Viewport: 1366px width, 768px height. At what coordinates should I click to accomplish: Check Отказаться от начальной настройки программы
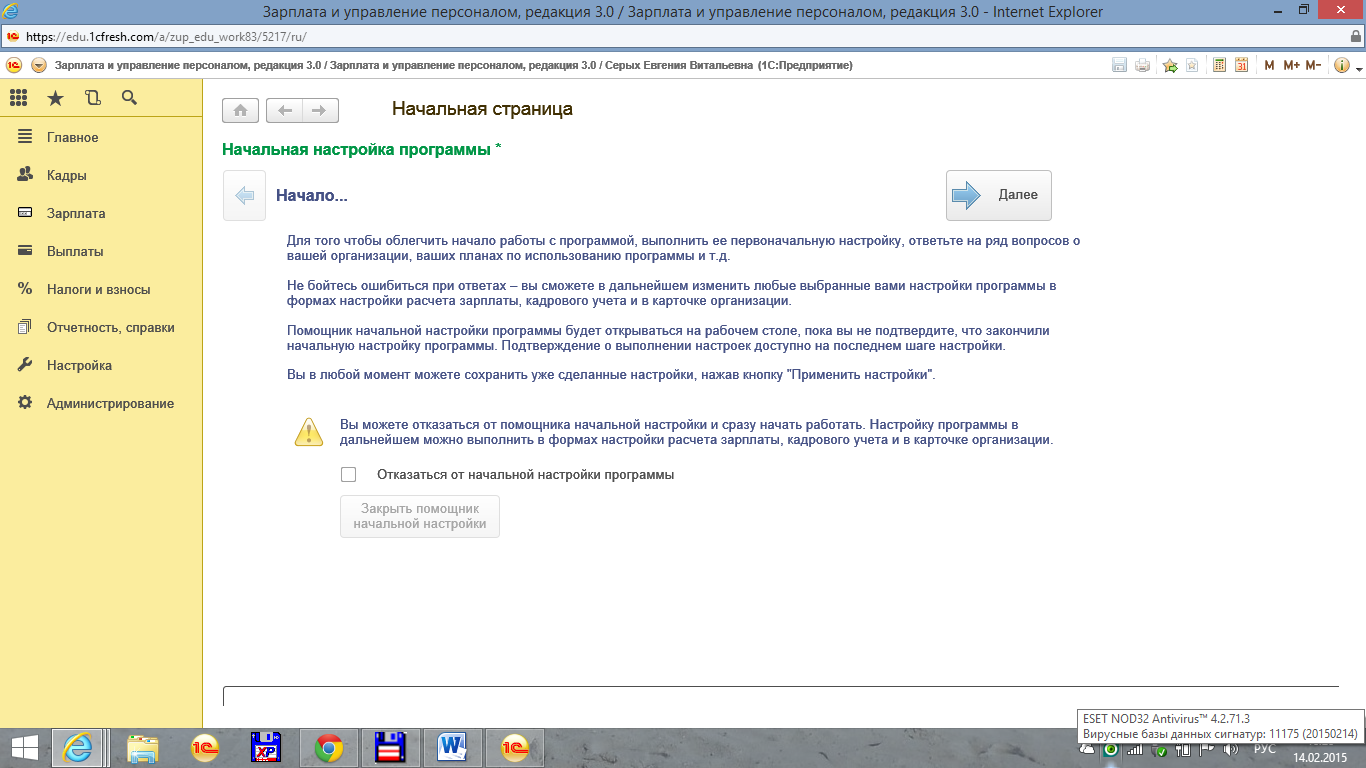[348, 474]
